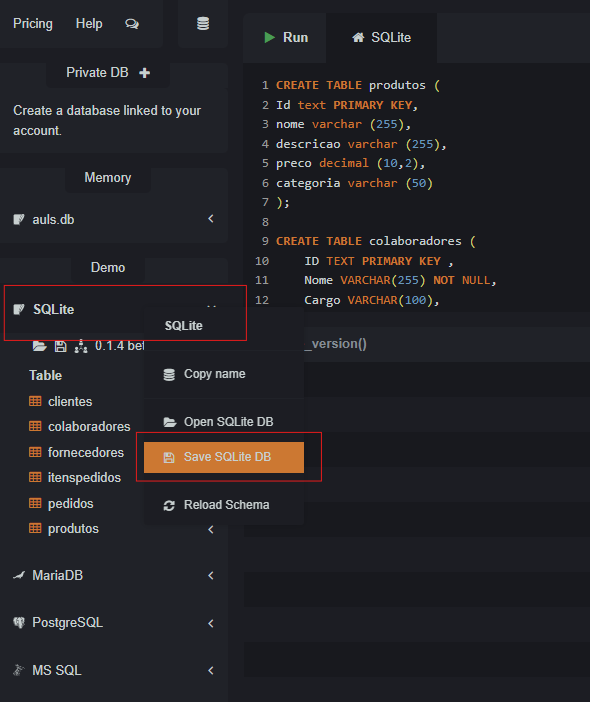The height and width of the screenshot is (702, 590).
Task: Click the Table heading in schema tree
Action: click(46, 375)
